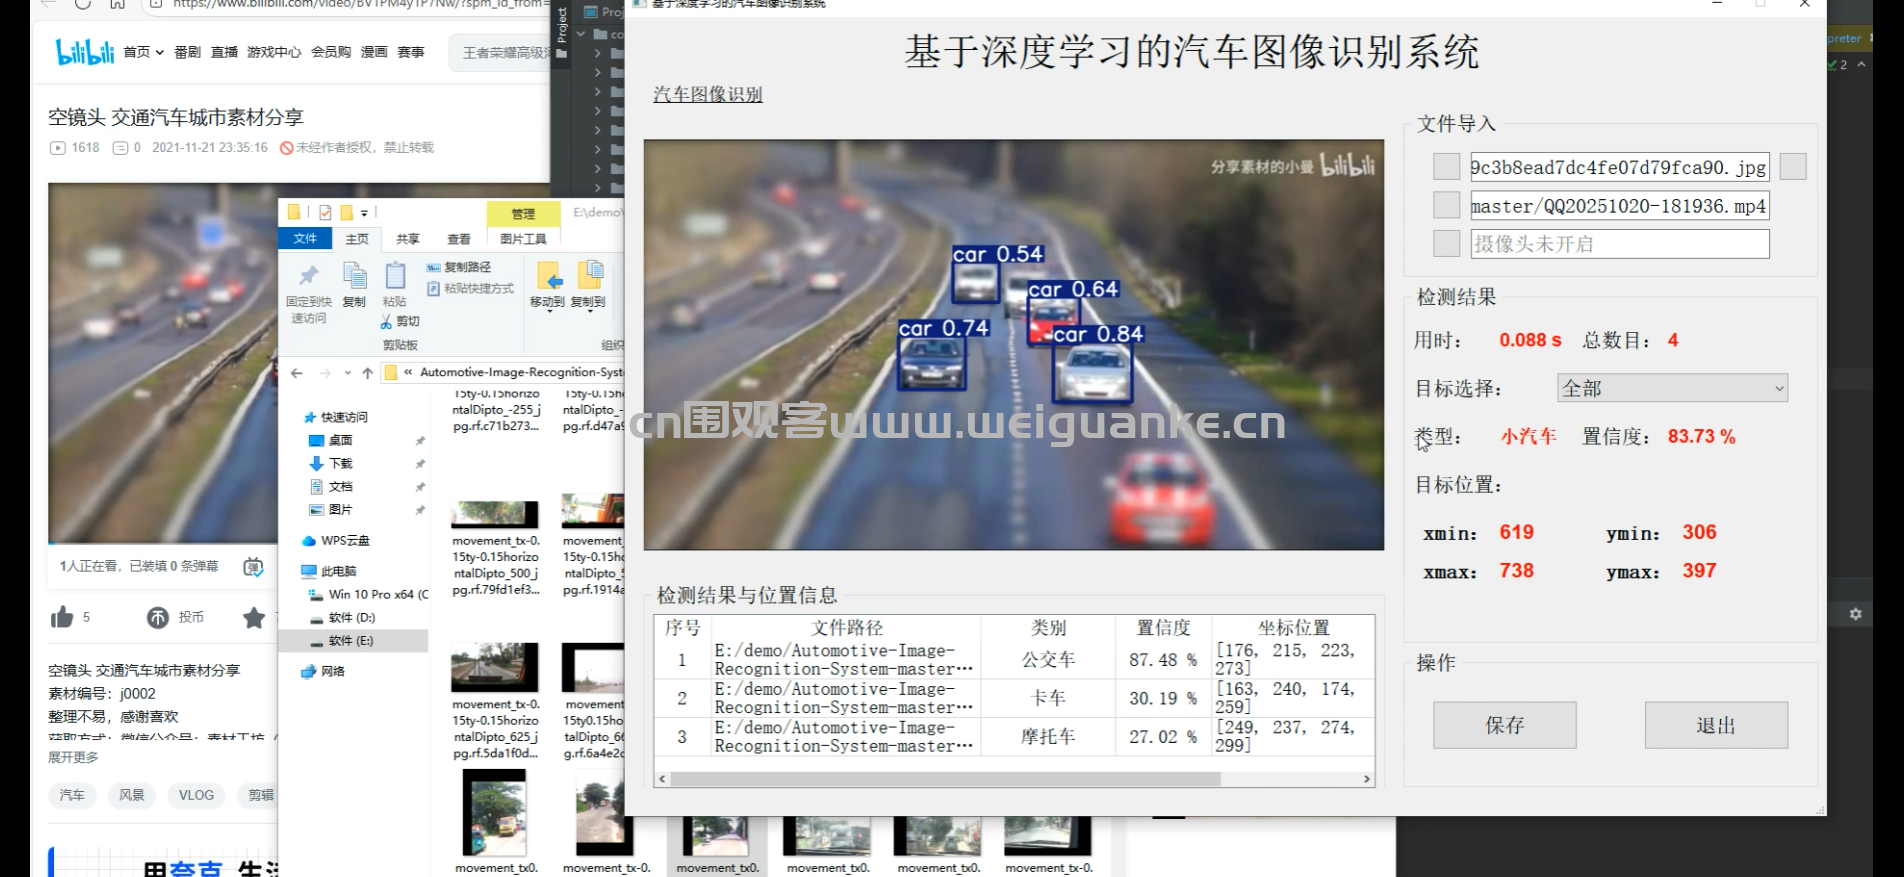This screenshot has height=877, width=1904.
Task: Open the 汽车图像识别 tab
Action: 707,94
